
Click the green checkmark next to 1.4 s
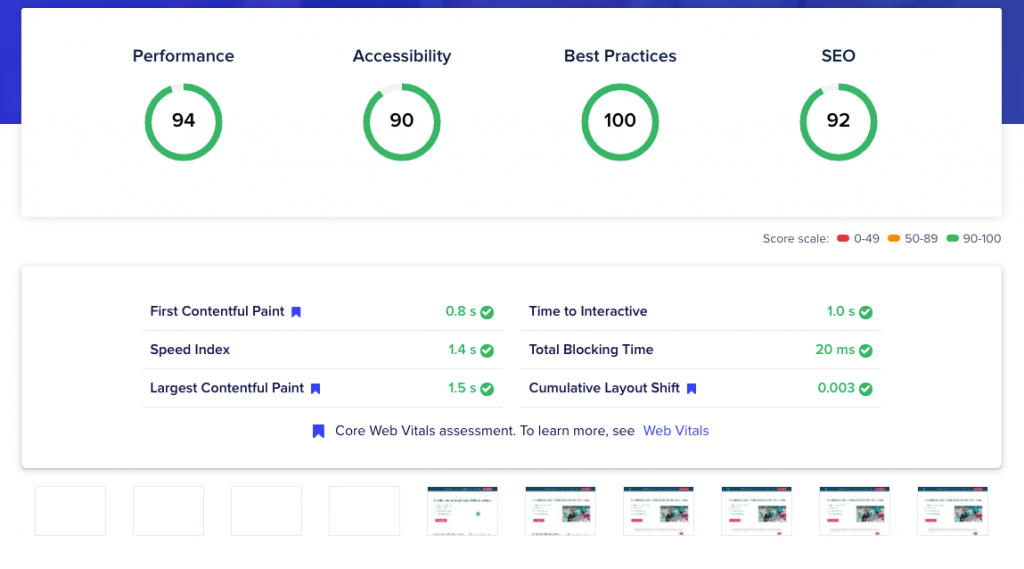point(487,351)
